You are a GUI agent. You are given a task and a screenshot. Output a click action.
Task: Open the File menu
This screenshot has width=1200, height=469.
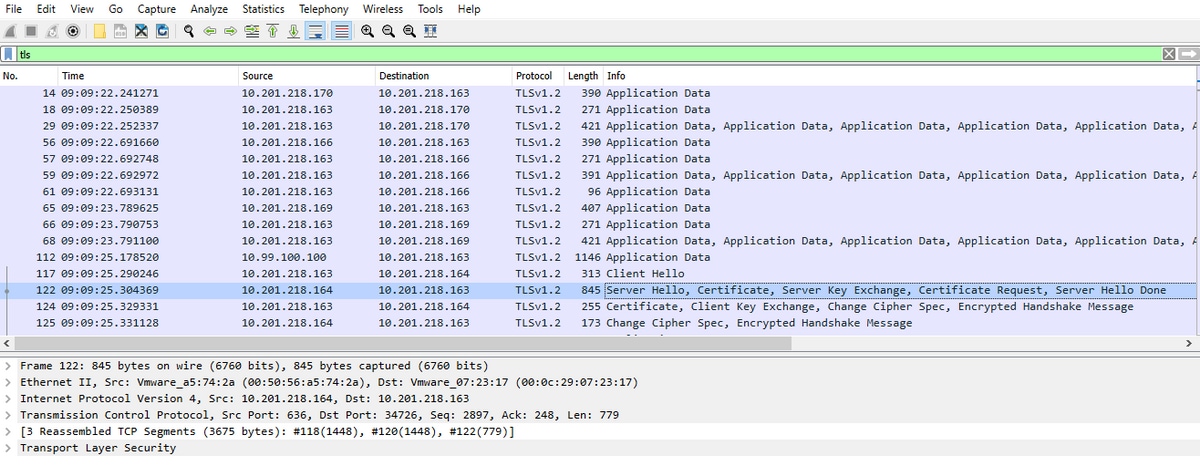pos(15,9)
